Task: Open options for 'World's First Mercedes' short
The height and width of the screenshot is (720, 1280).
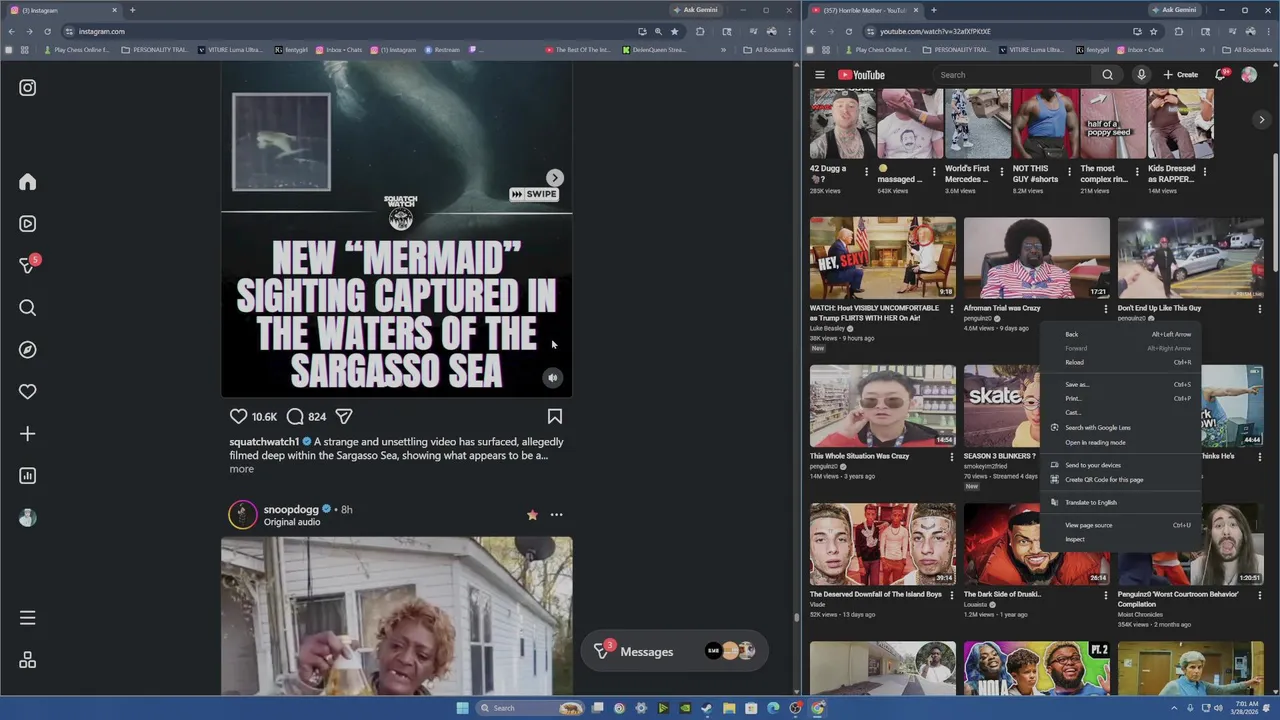Action: pyautogui.click(x=1001, y=172)
